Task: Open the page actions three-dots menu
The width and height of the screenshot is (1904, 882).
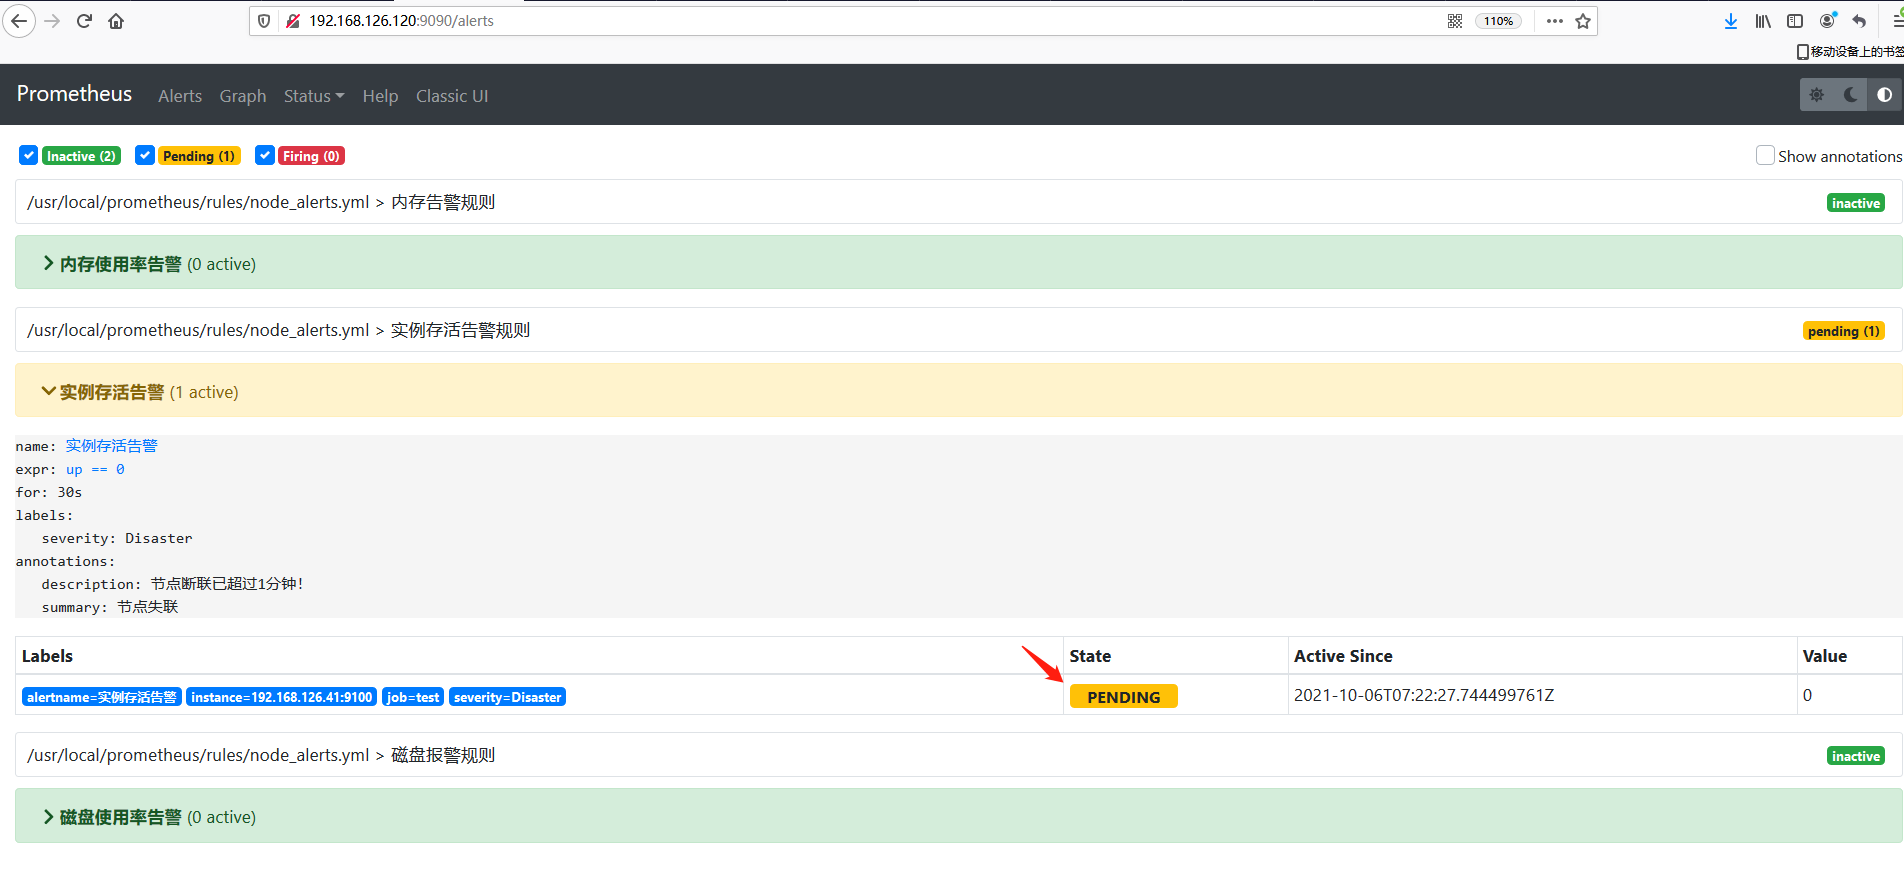Action: 1554,21
